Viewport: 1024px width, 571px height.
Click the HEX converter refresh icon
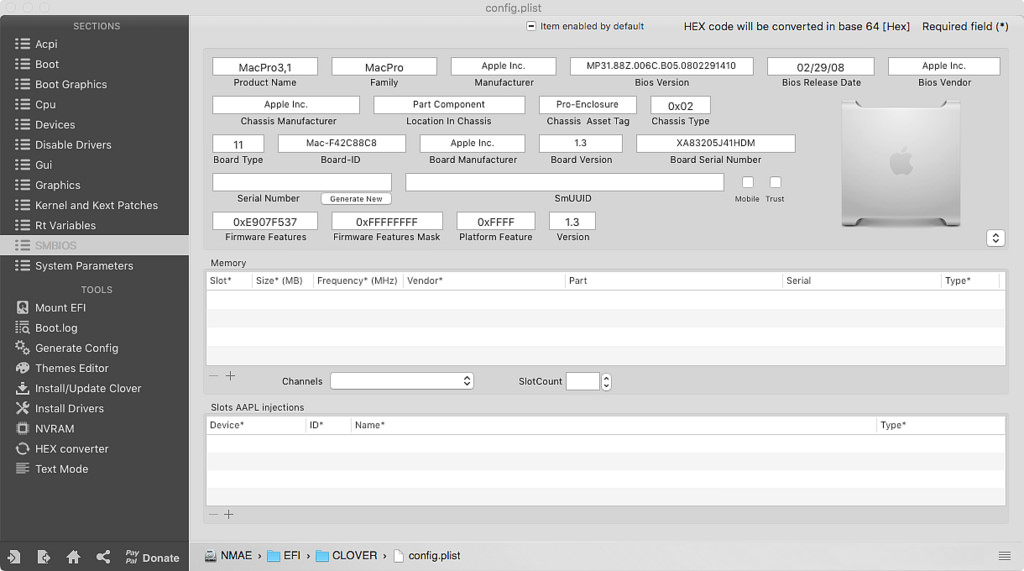tap(22, 449)
